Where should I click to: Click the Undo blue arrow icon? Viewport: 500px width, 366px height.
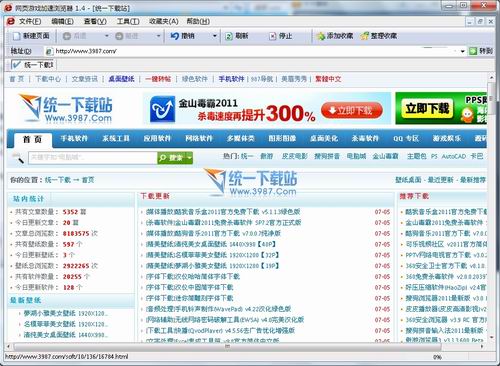click(x=175, y=36)
